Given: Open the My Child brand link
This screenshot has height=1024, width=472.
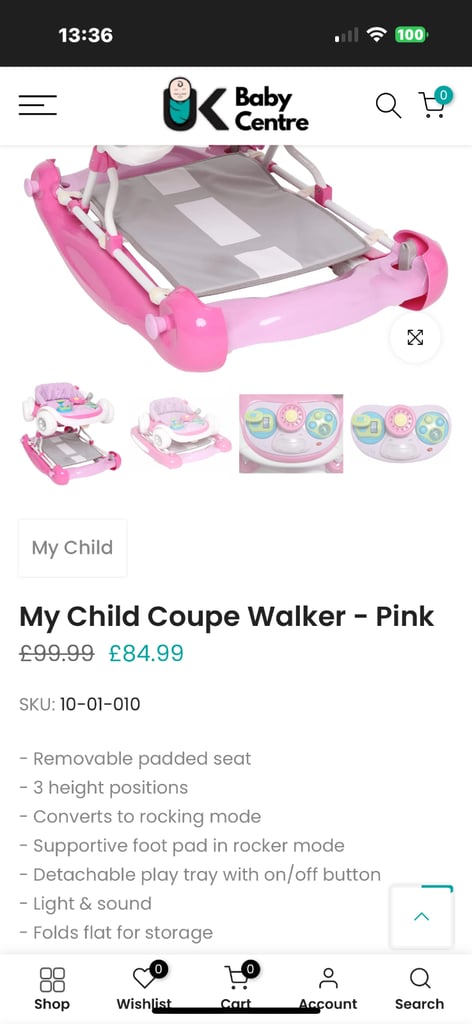Looking at the screenshot, I should click(x=72, y=548).
